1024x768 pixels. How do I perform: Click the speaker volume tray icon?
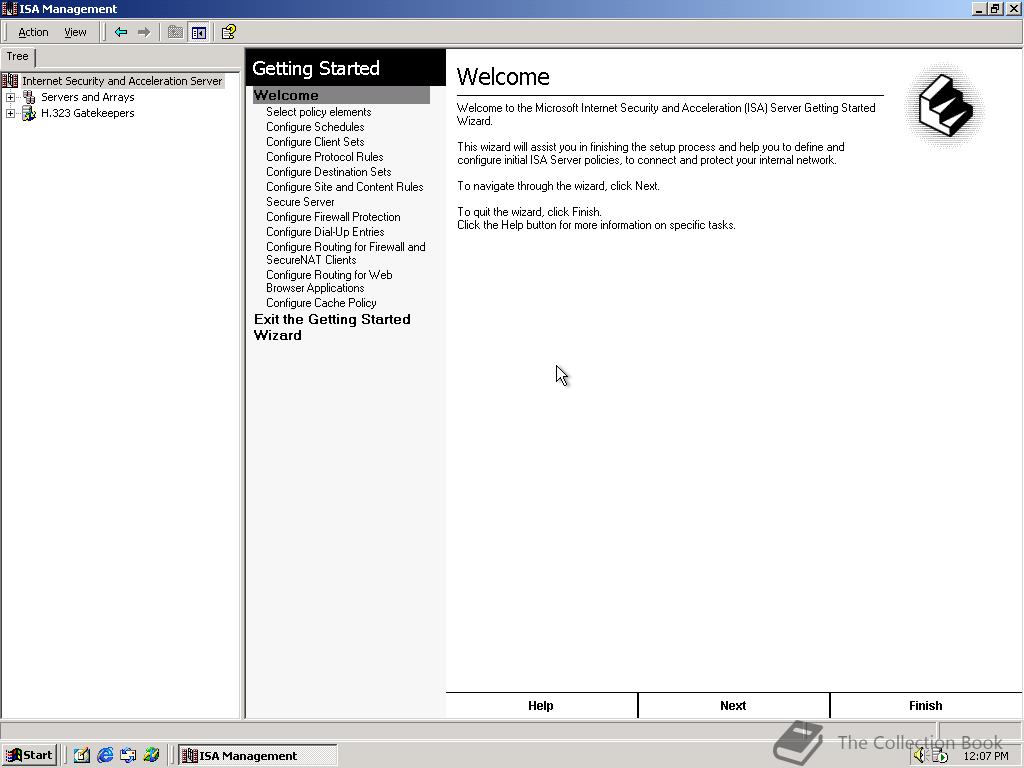pos(920,756)
